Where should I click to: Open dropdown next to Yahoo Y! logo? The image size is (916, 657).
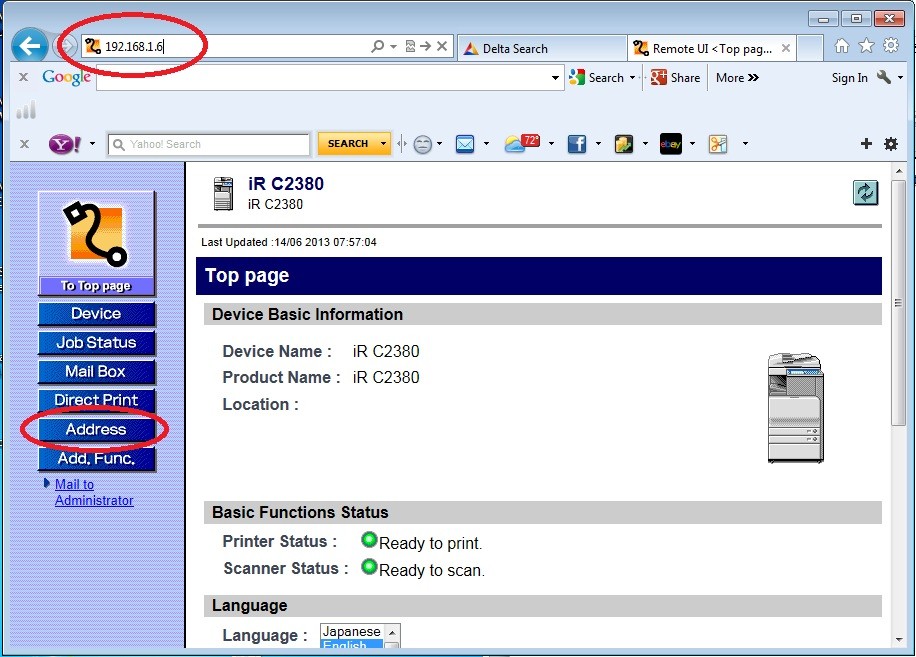pyautogui.click(x=92, y=144)
